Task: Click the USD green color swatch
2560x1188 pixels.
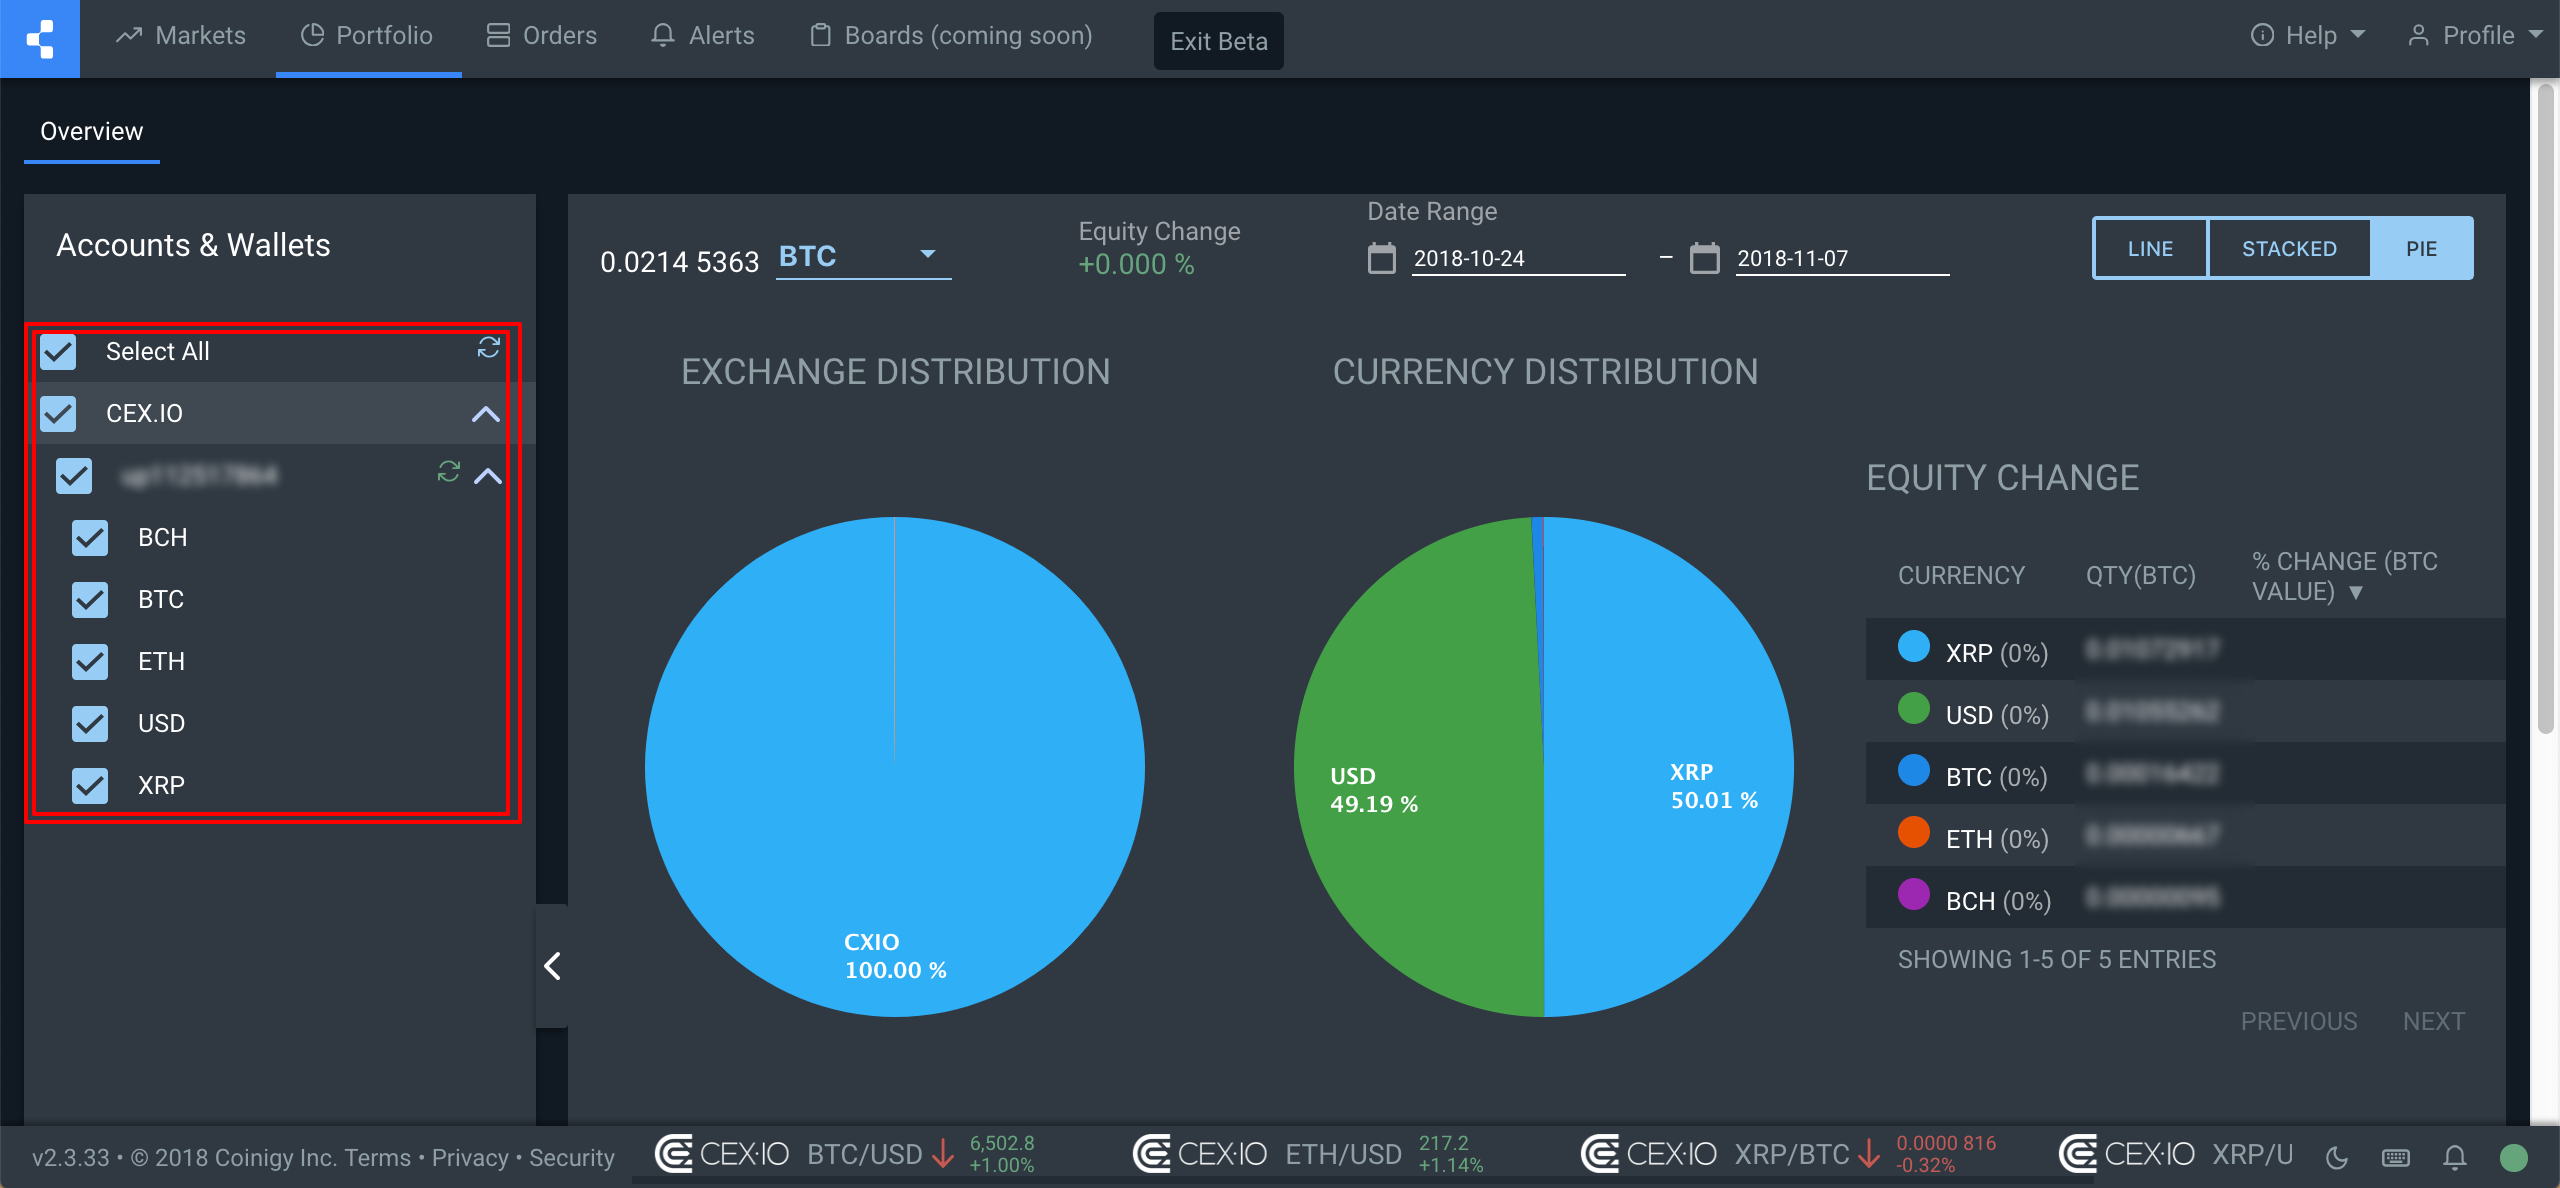Action: click(x=1914, y=709)
